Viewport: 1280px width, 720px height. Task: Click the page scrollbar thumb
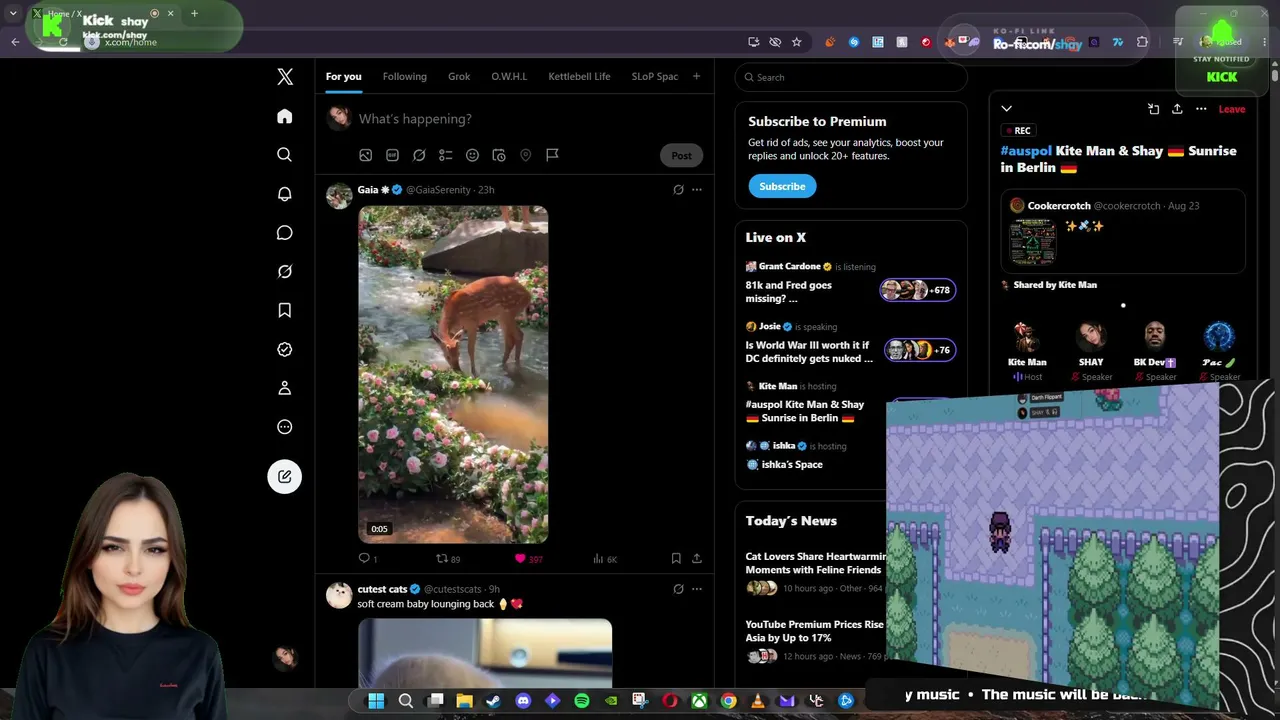1274,74
